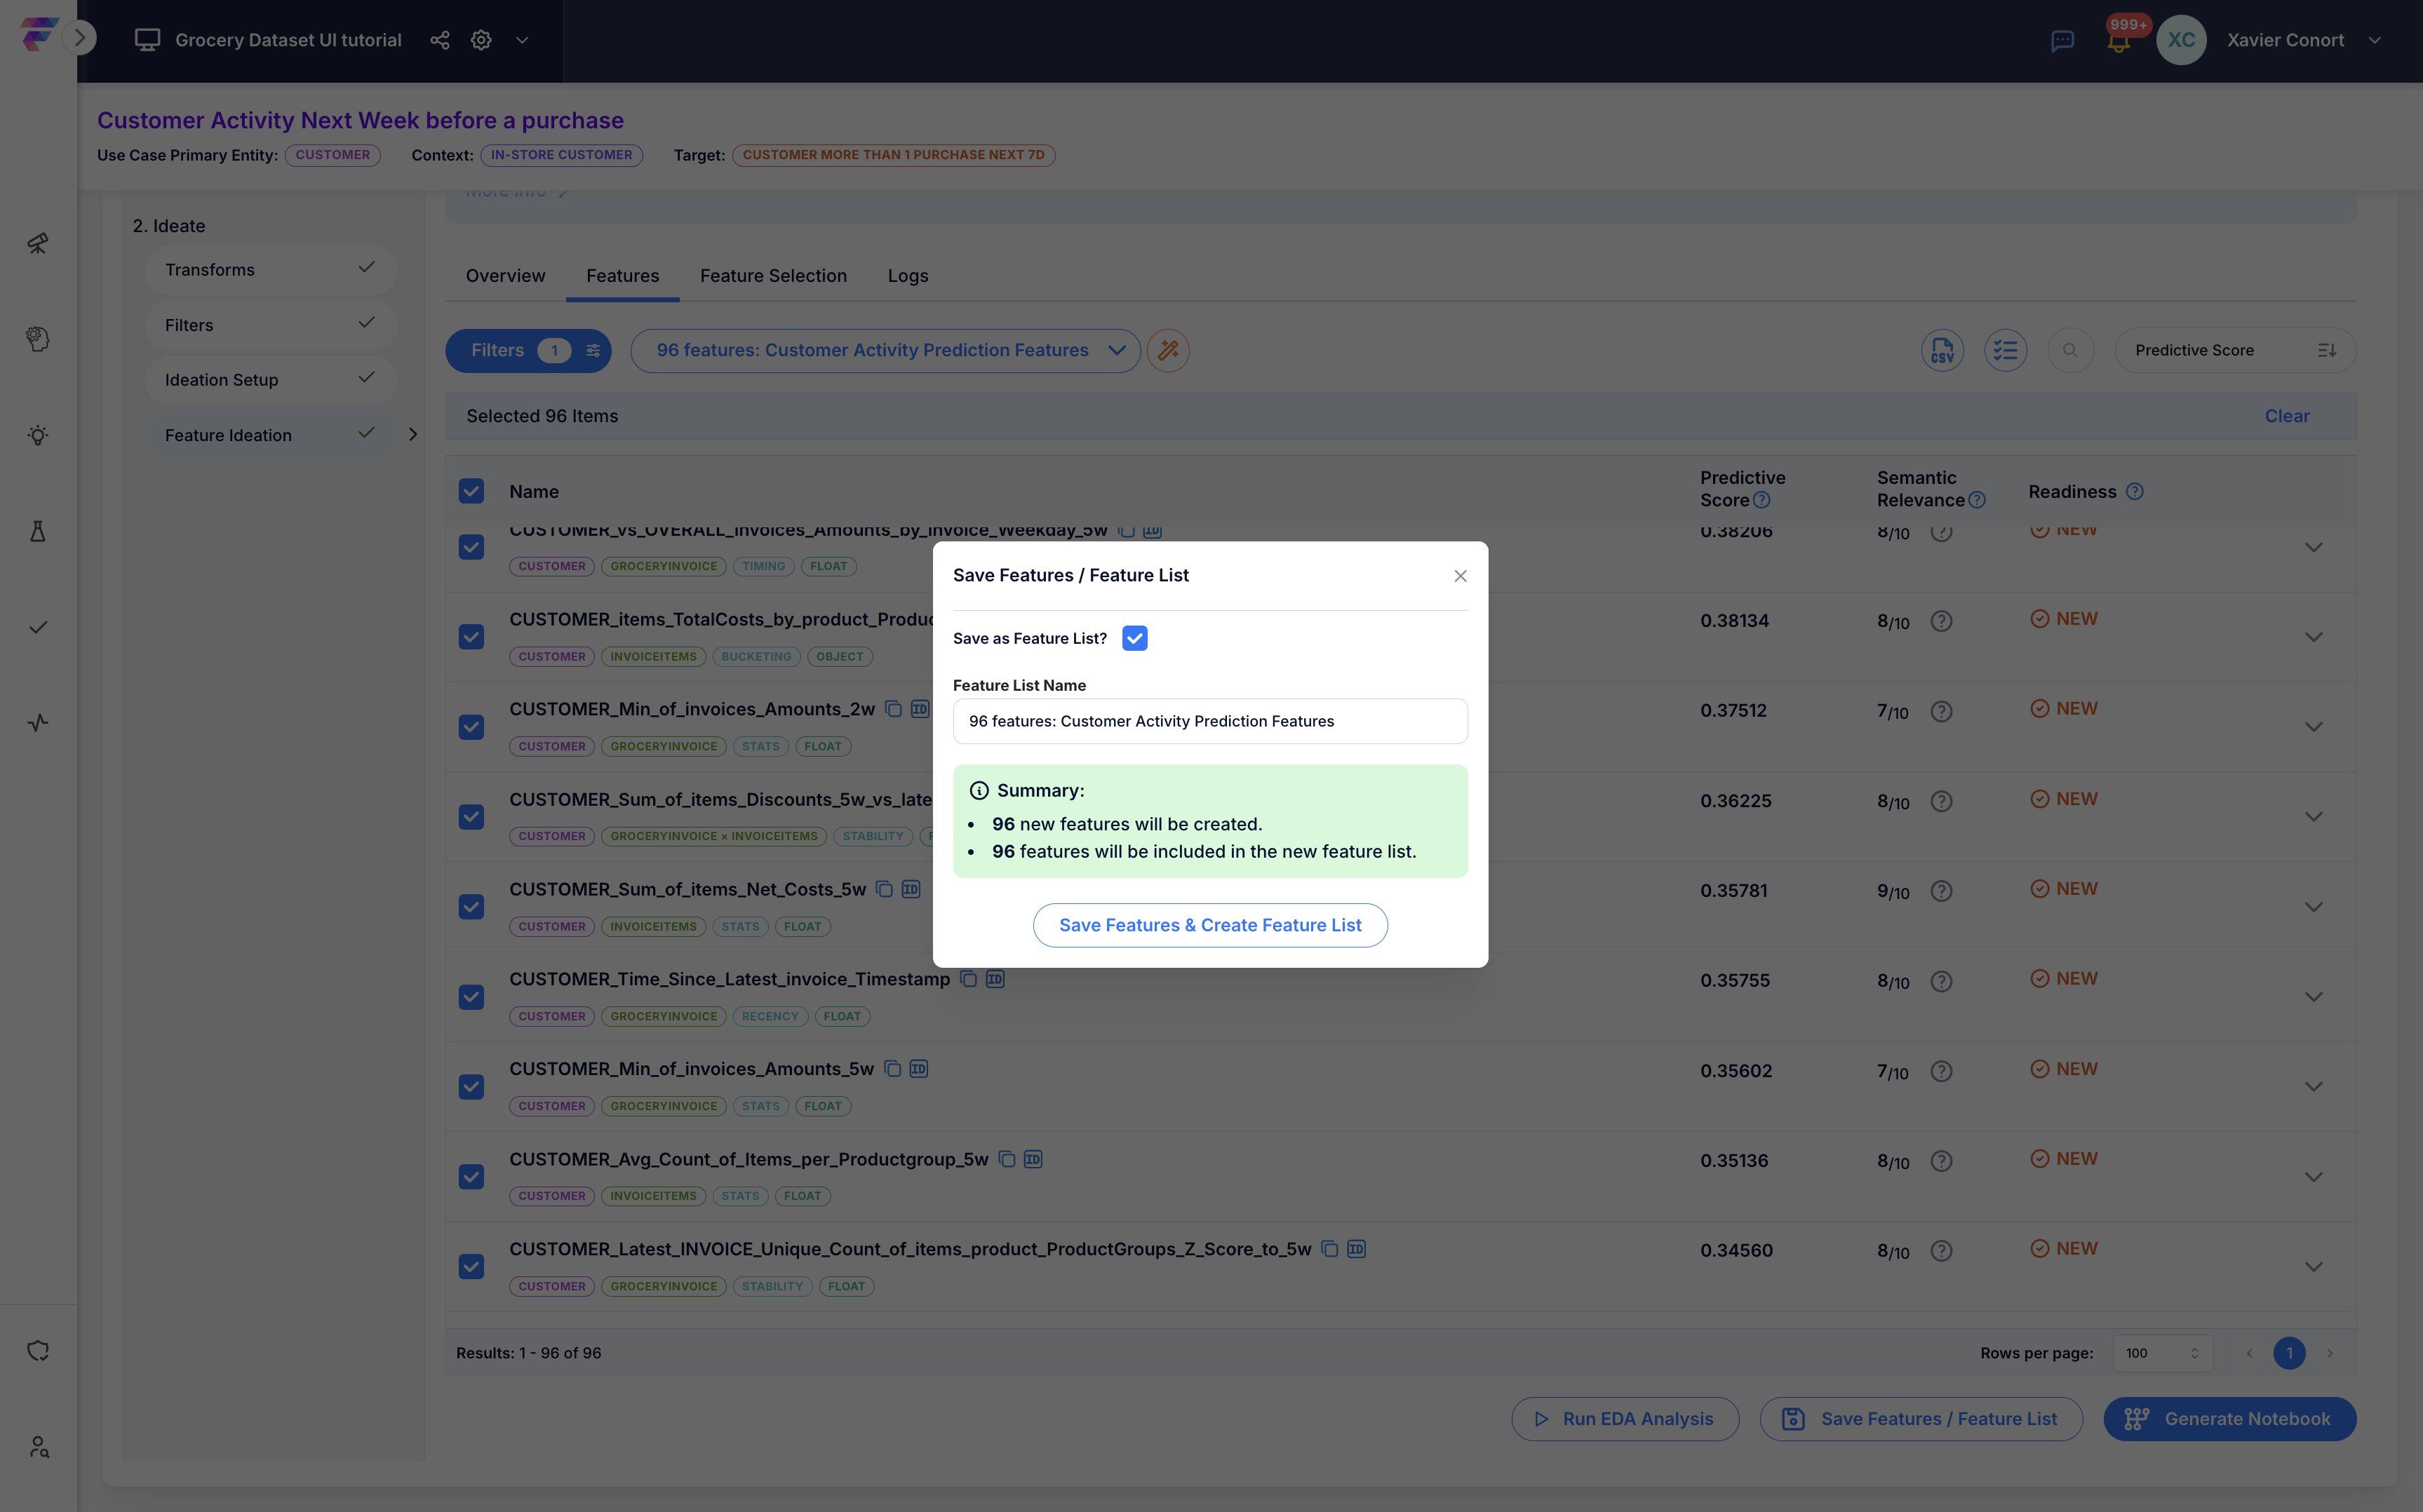
Task: Uncheck CUSTOMER_Min_of_invoices_Amounts_5w checkbox
Action: pyautogui.click(x=471, y=1087)
